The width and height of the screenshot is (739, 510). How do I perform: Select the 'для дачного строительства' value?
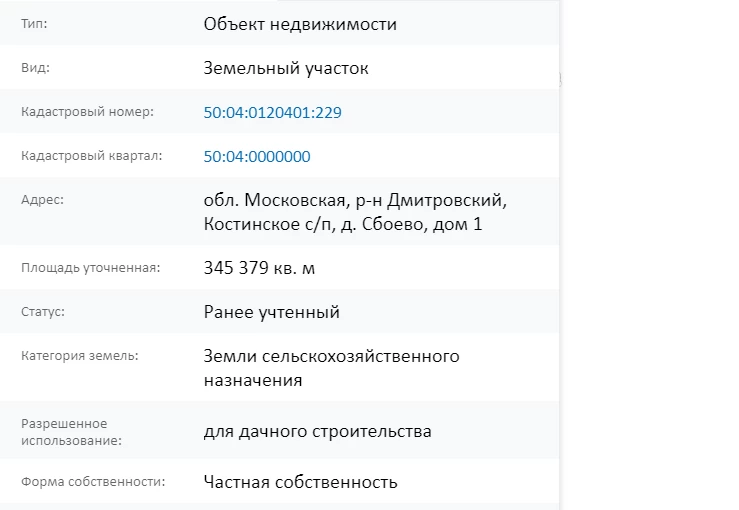click(317, 432)
